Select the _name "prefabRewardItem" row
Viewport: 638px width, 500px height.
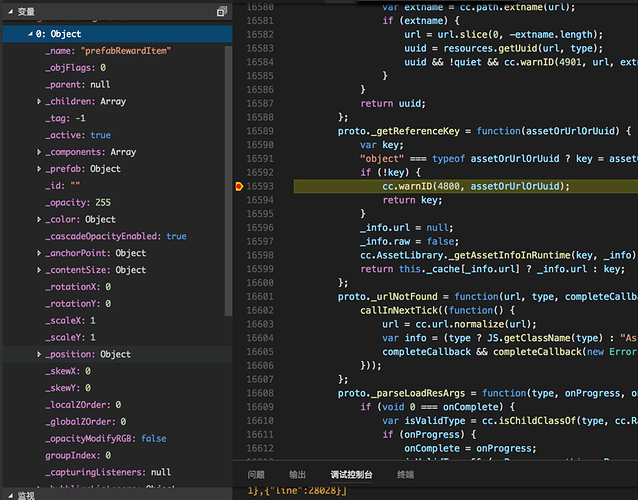(107, 51)
